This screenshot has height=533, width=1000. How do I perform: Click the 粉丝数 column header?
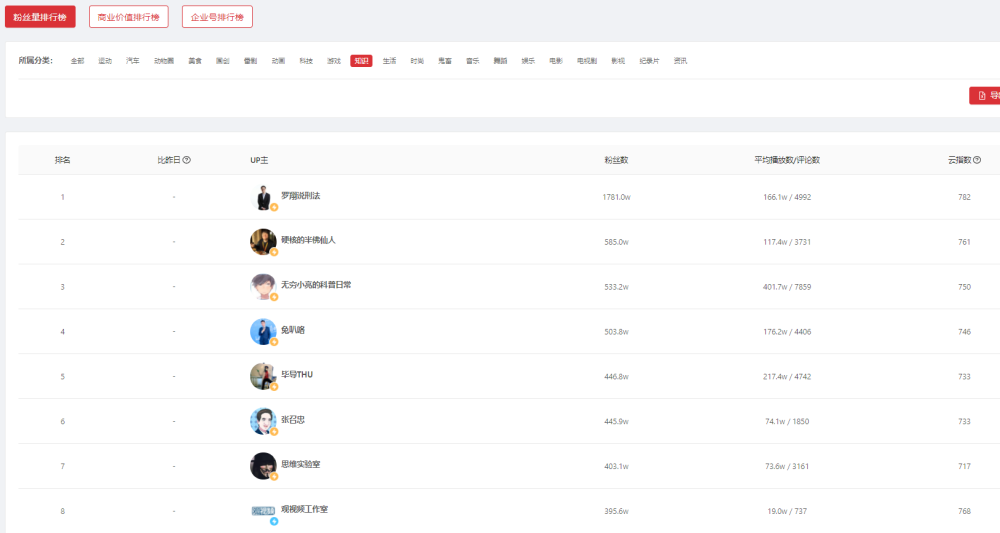616,160
